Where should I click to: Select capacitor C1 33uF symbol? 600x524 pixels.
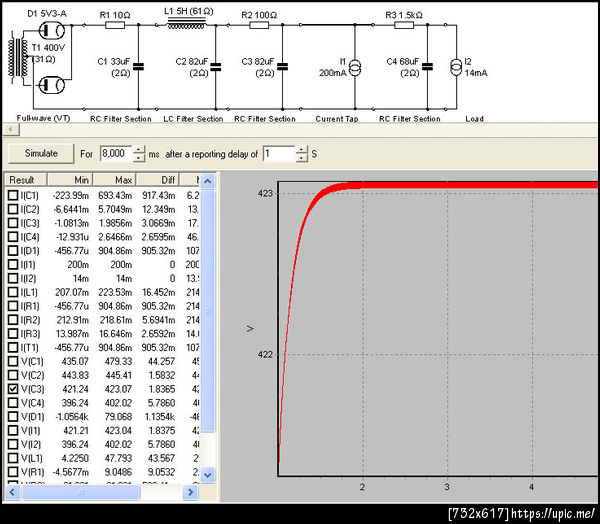pos(138,67)
